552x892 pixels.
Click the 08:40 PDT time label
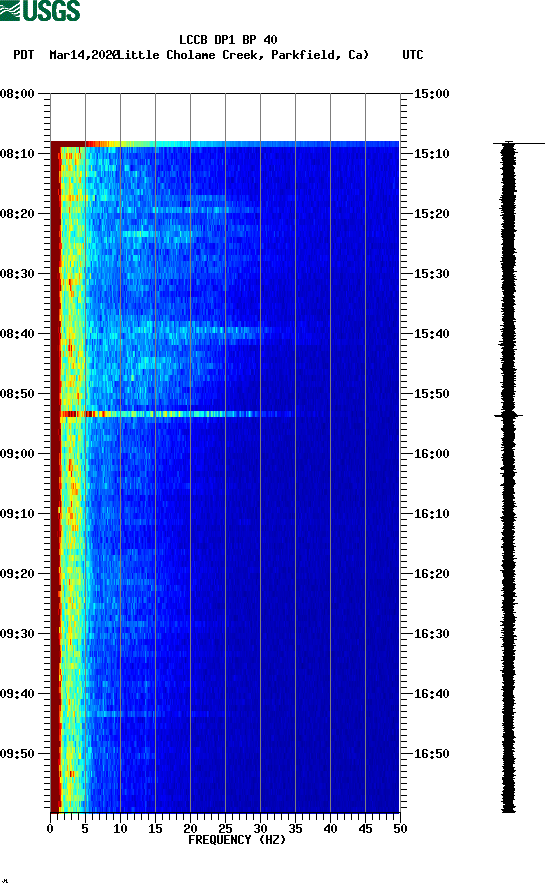pos(17,334)
